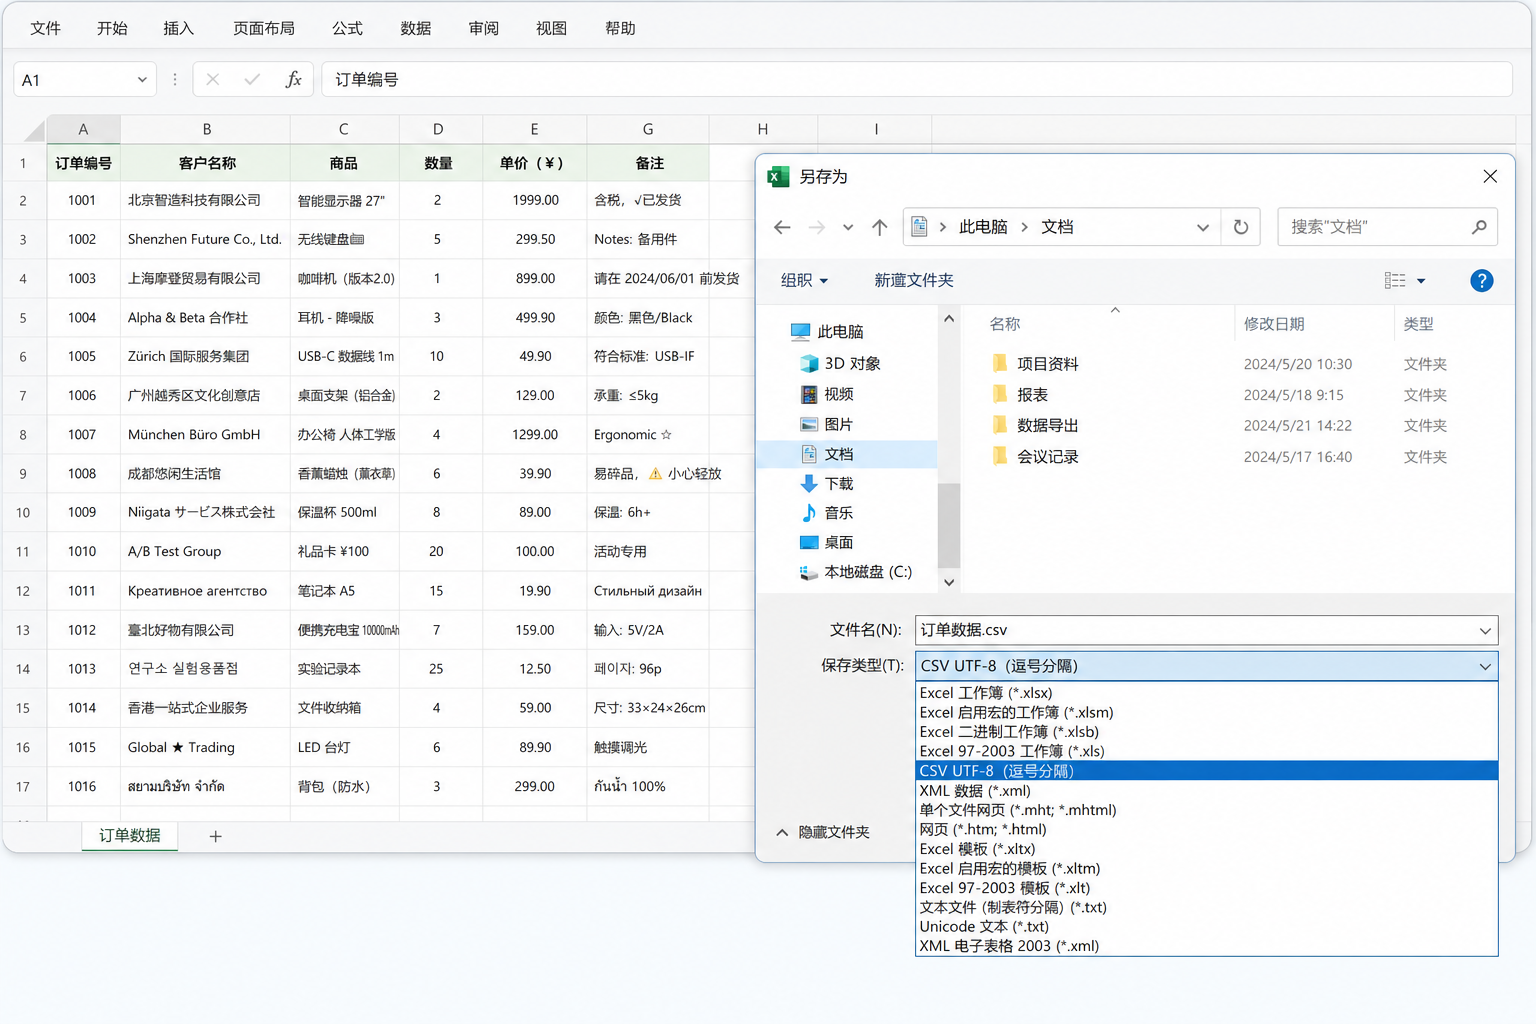Expand address bar history dropdown
Image resolution: width=1536 pixels, height=1024 pixels.
[1203, 228]
